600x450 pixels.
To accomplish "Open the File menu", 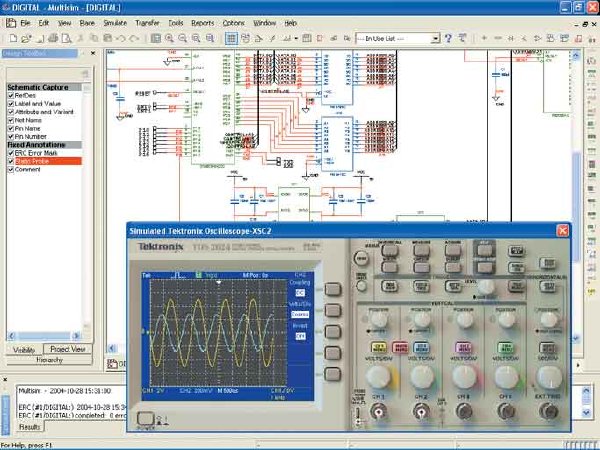I will [25, 23].
